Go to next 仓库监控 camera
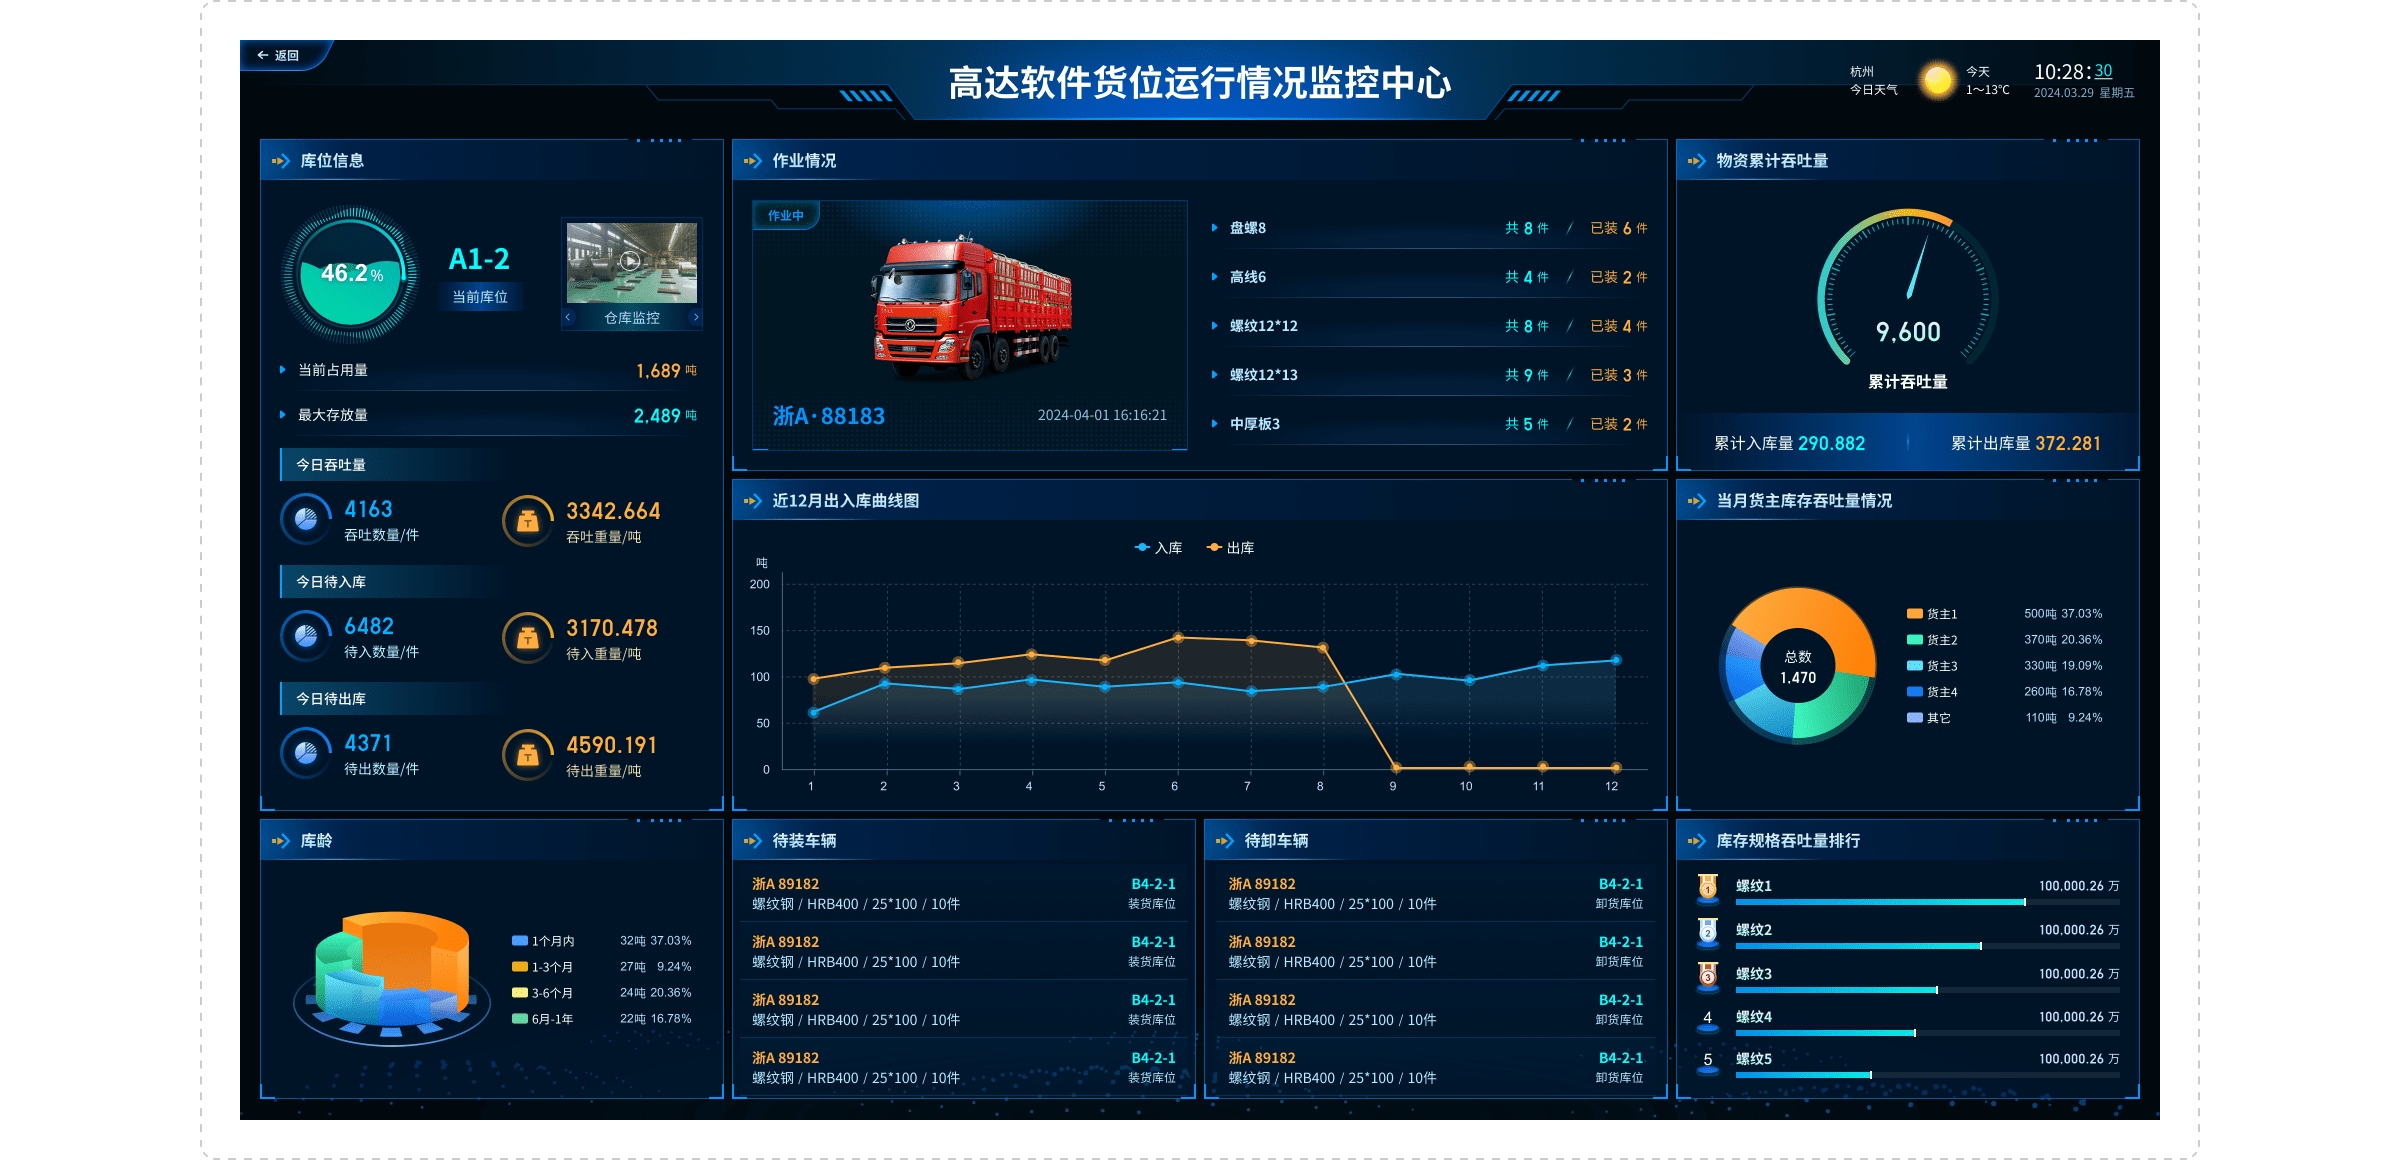The height and width of the screenshot is (1160, 2400). (696, 318)
